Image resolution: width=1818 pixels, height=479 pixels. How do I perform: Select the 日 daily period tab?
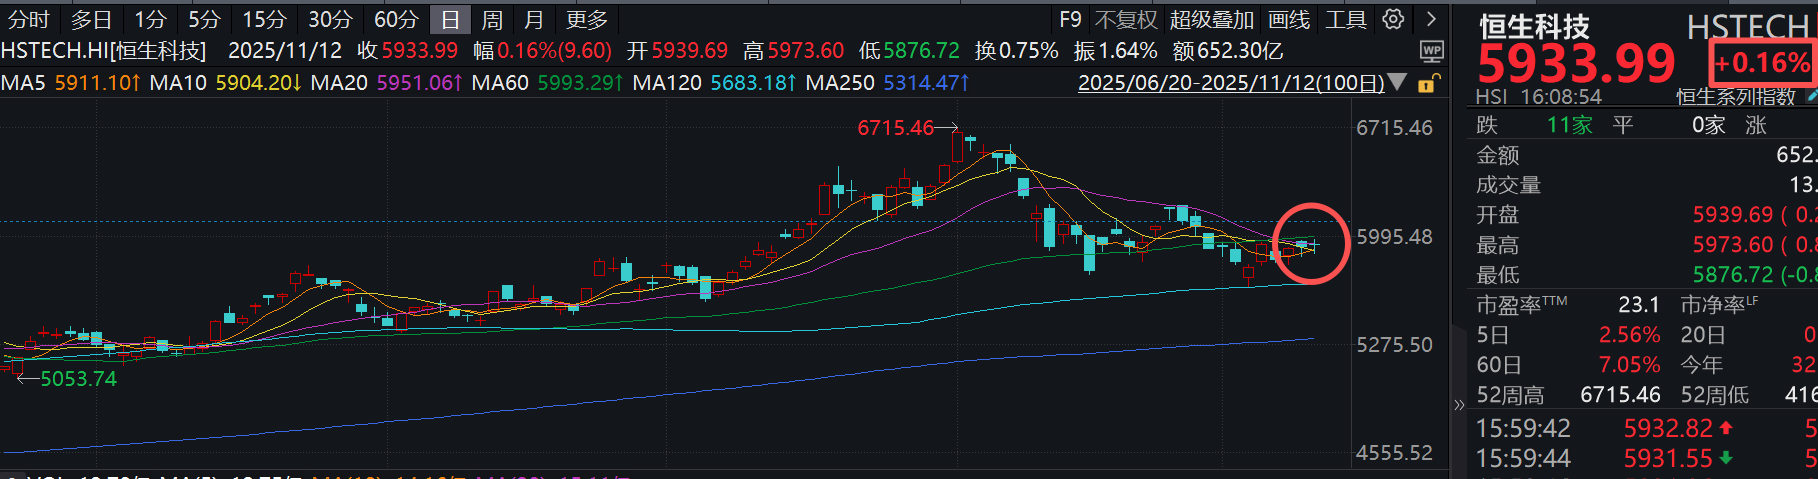[x=451, y=20]
